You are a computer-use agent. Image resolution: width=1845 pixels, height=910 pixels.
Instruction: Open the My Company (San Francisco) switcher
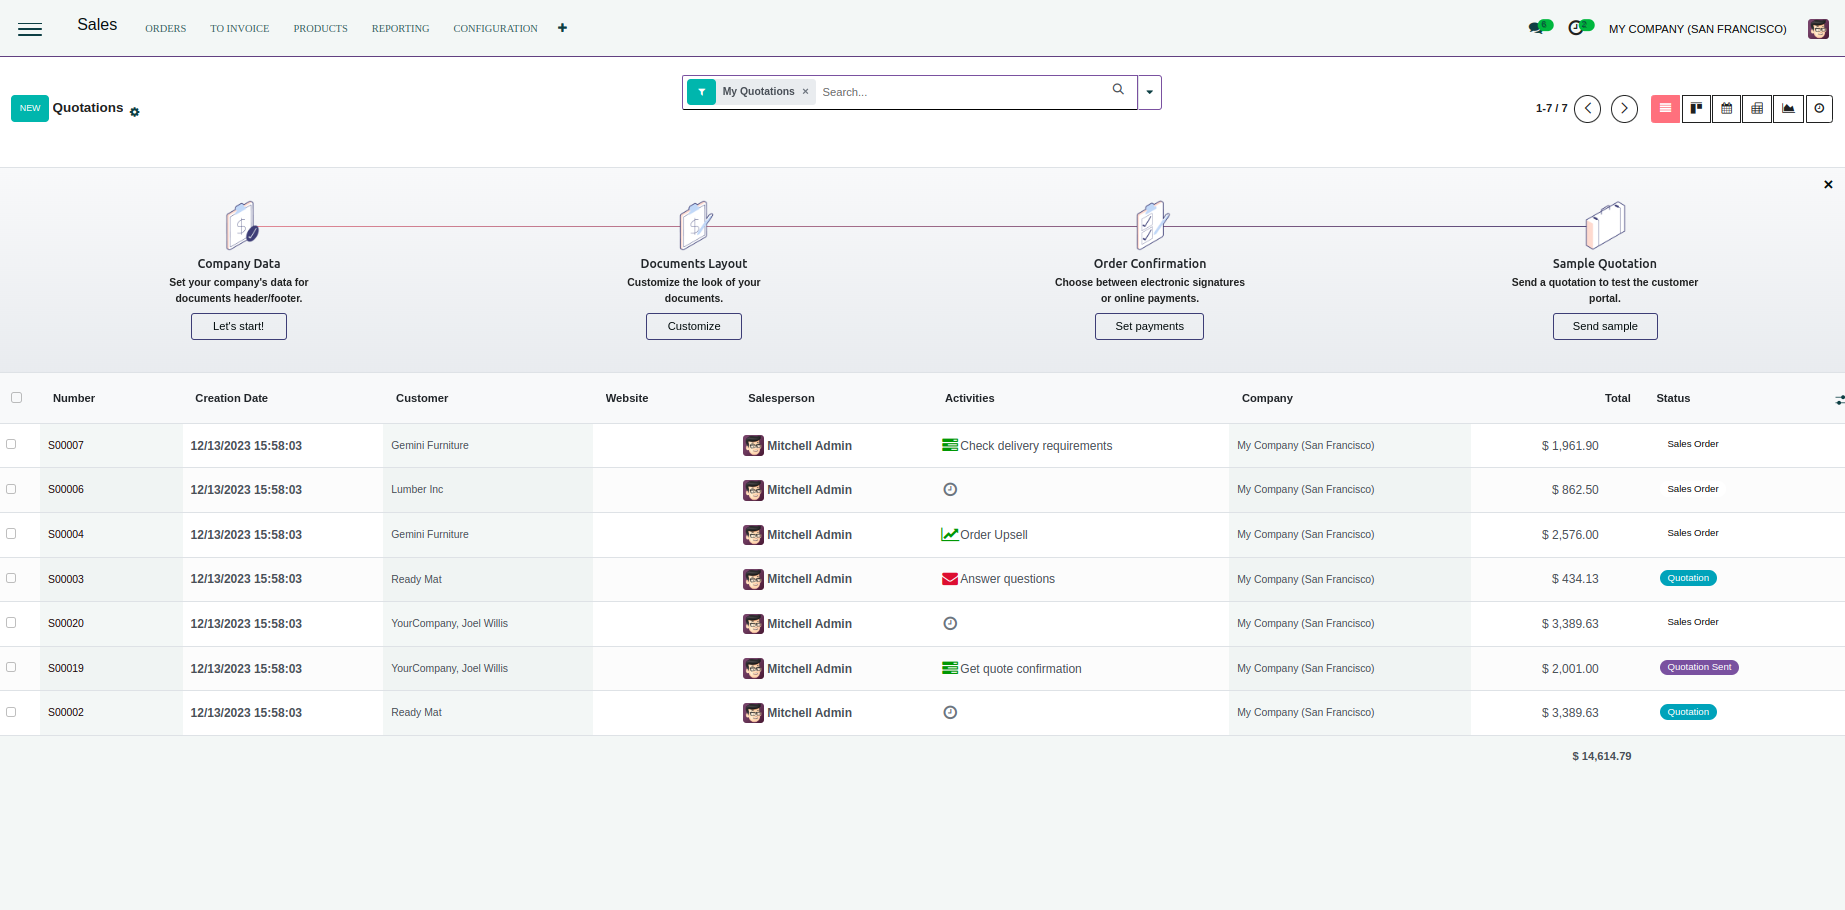tap(1697, 29)
